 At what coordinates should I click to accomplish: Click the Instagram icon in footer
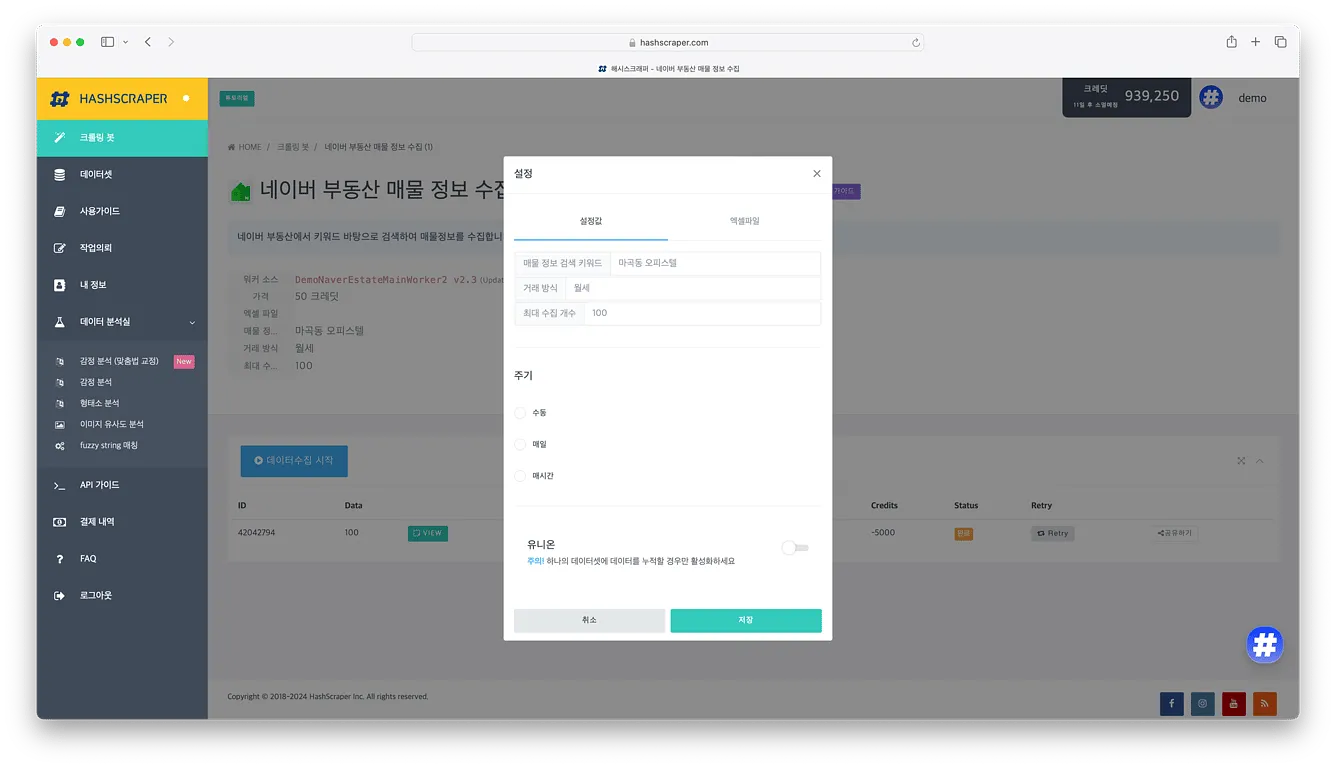pos(1202,703)
